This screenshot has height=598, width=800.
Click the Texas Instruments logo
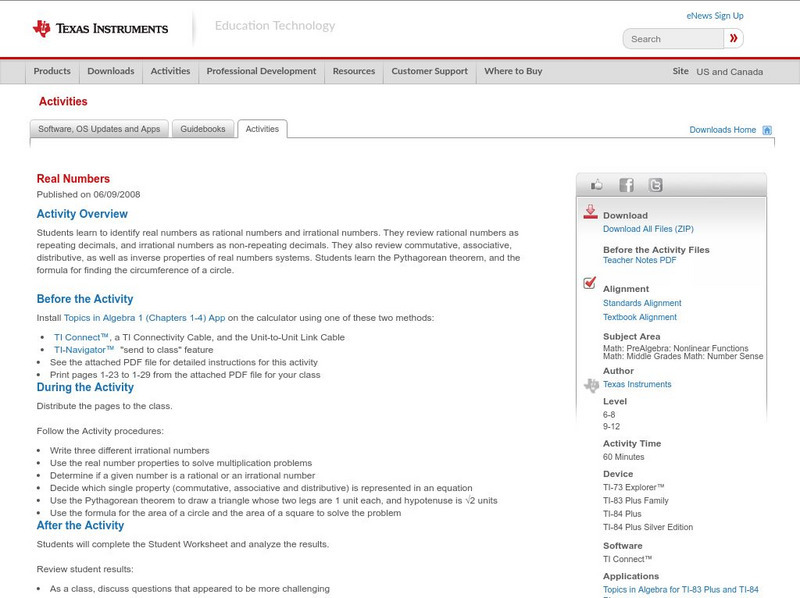tap(101, 29)
